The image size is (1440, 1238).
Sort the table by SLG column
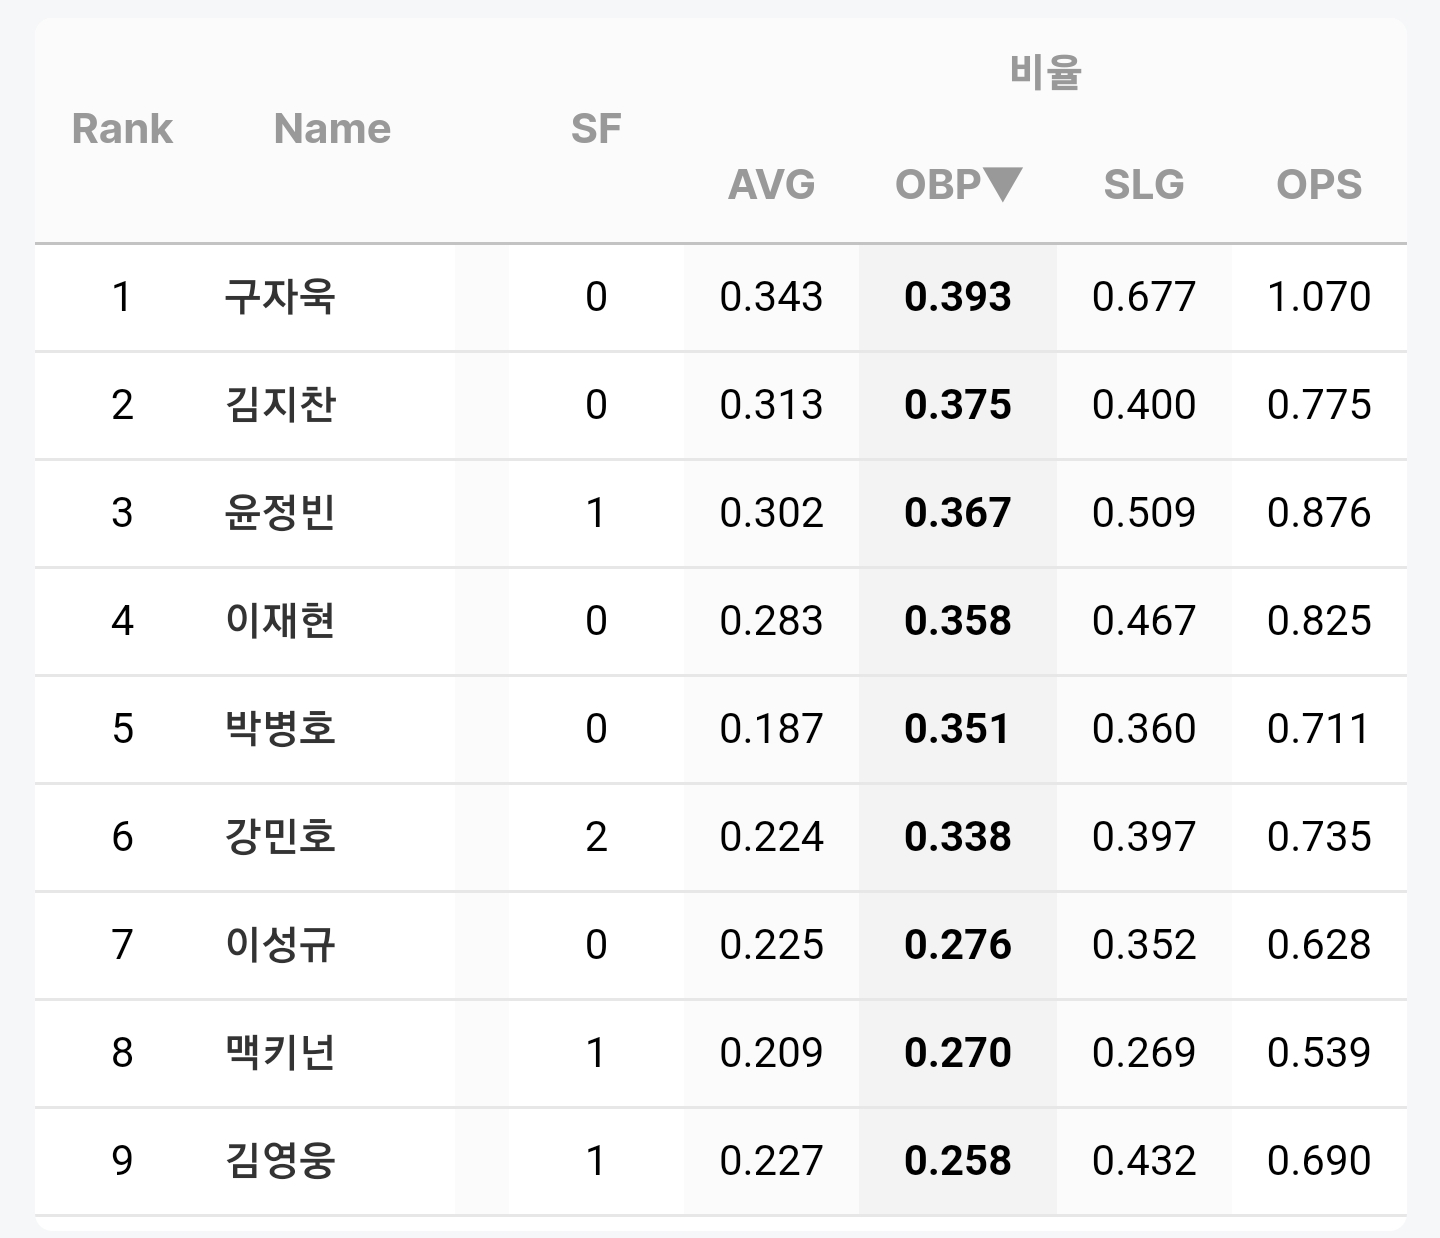coord(1143,184)
